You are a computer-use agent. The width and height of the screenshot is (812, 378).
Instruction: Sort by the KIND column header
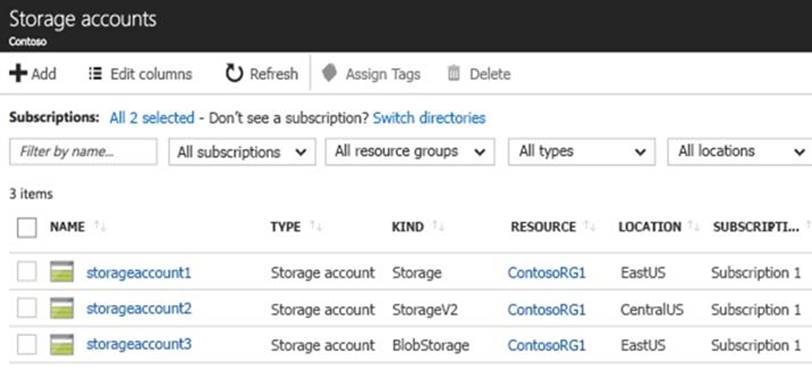pos(408,227)
